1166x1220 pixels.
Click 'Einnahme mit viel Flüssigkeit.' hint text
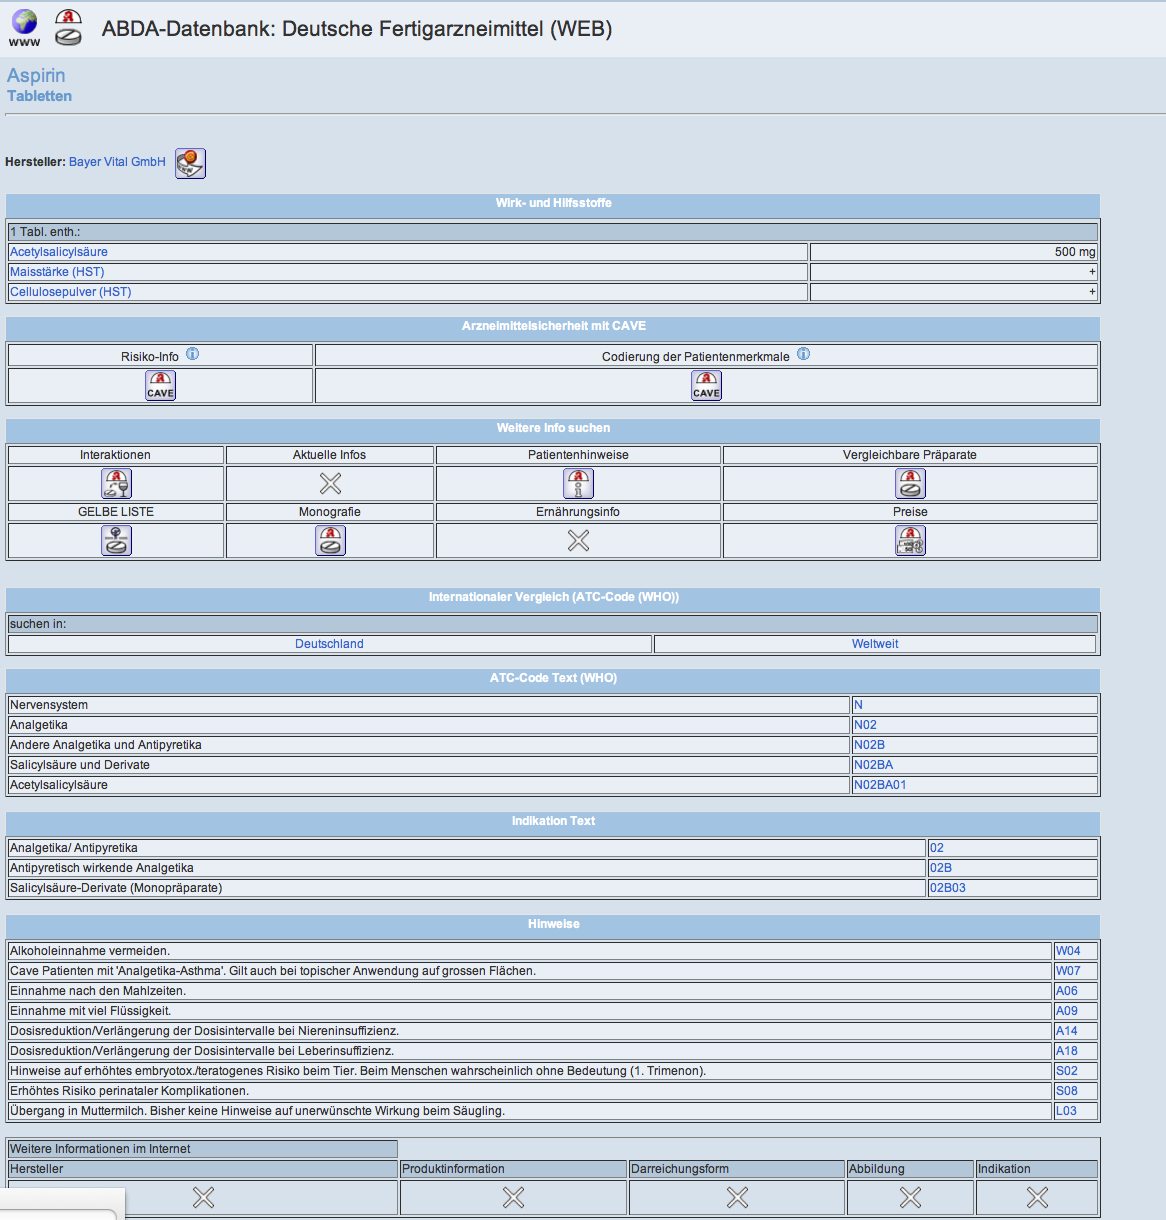pyautogui.click(x=90, y=1011)
